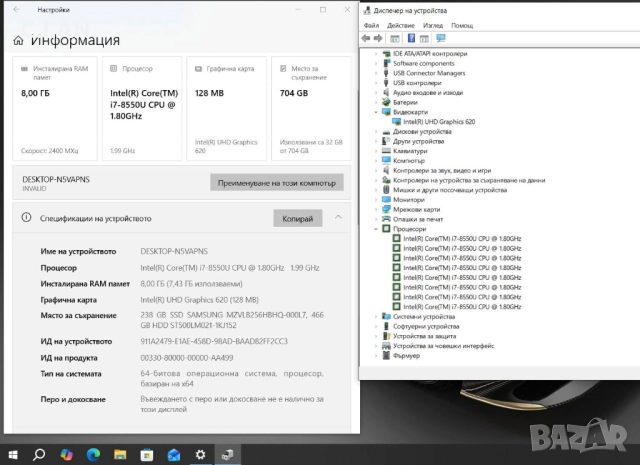This screenshot has height=465, width=640.
Task: Collapse the Видеокарти node
Action: 376,112
